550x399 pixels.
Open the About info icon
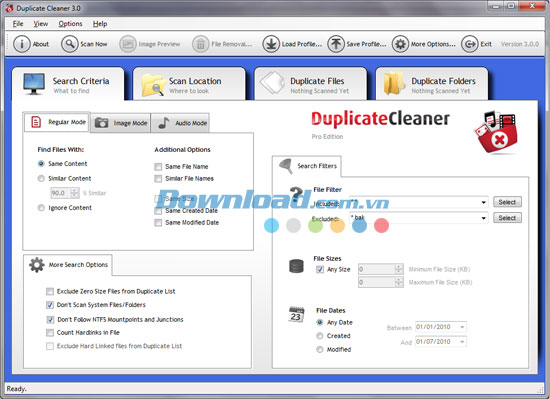(22, 44)
